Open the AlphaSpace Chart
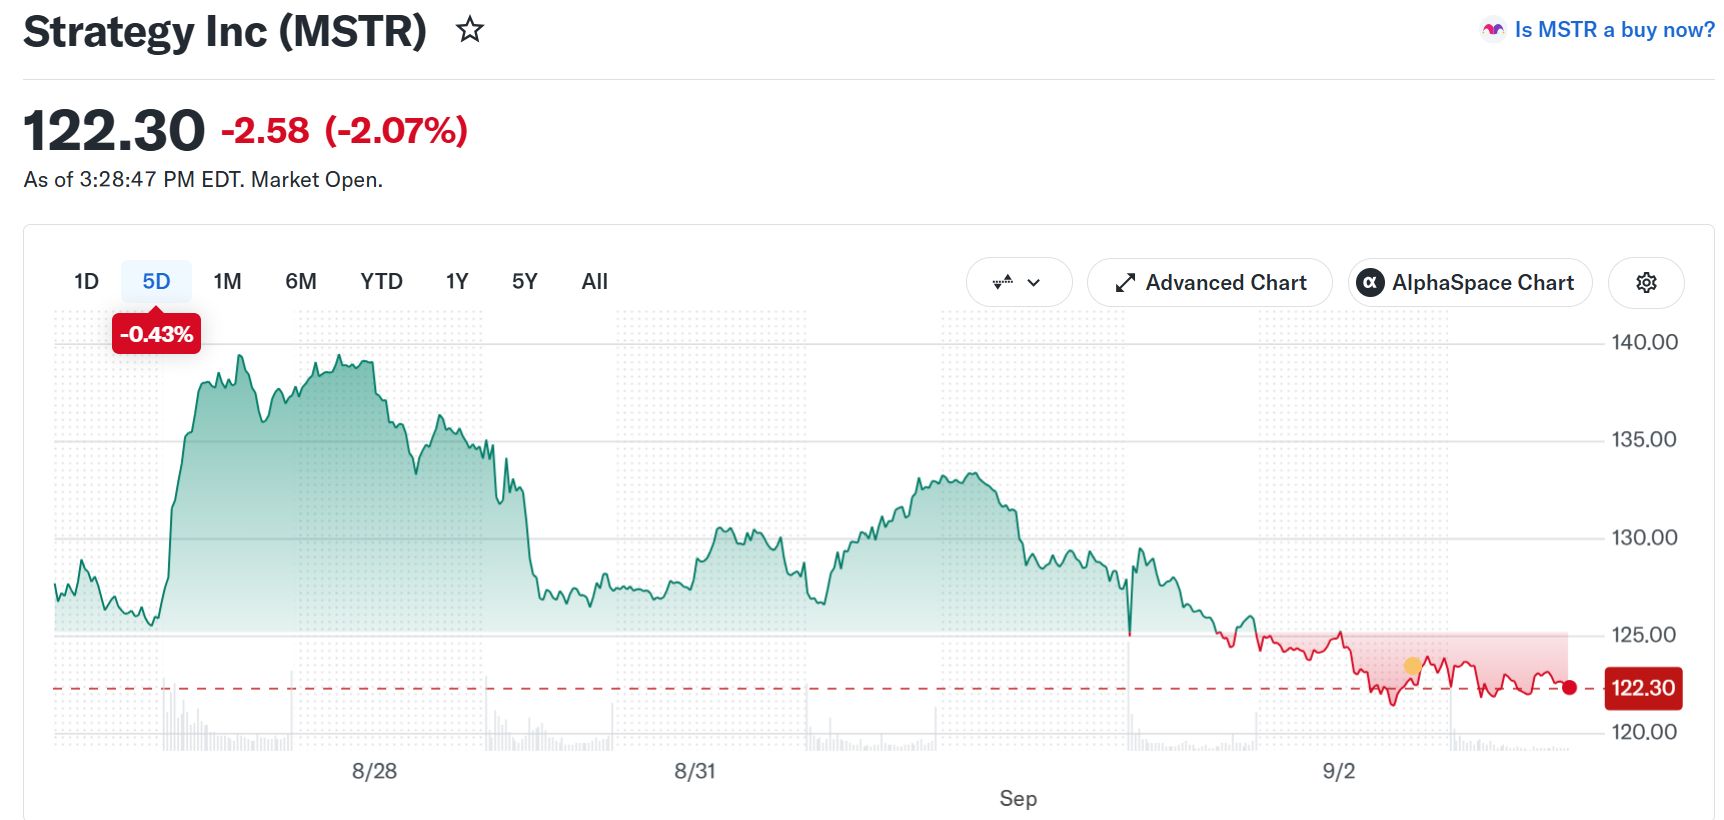The width and height of the screenshot is (1724, 820). 1470,283
